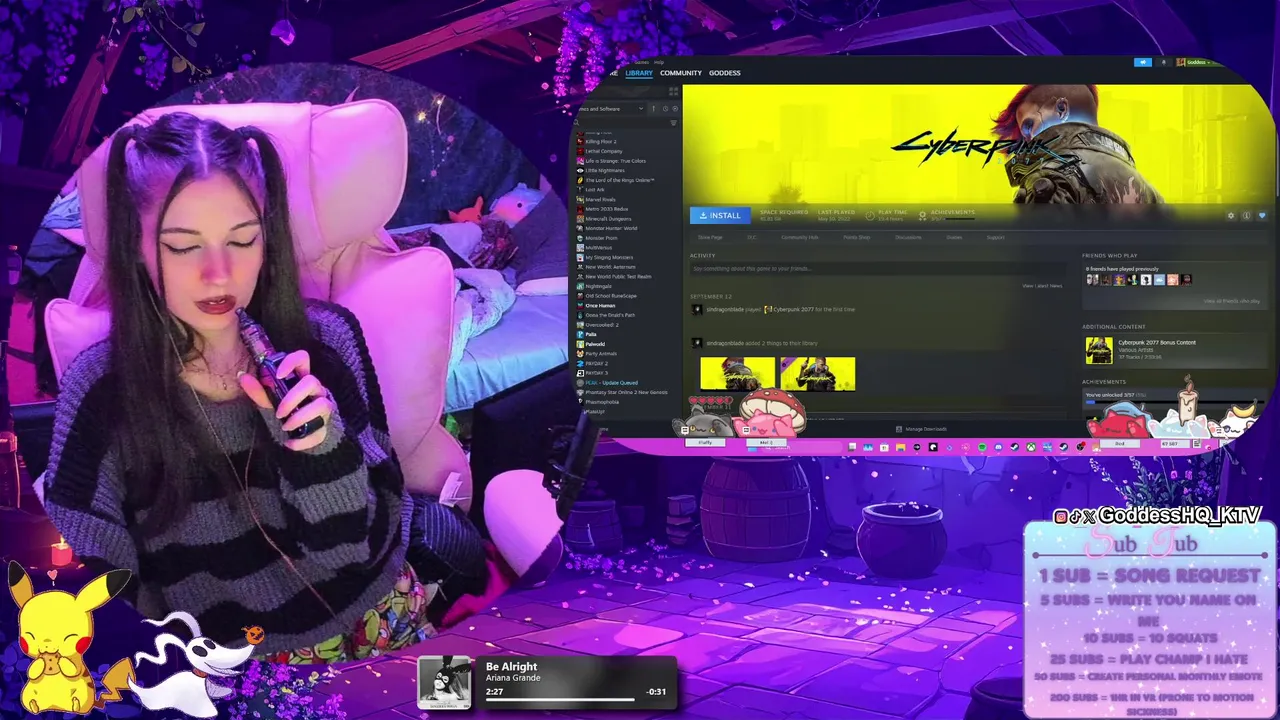Select Phasmophobia in the library list

pyautogui.click(x=602, y=402)
